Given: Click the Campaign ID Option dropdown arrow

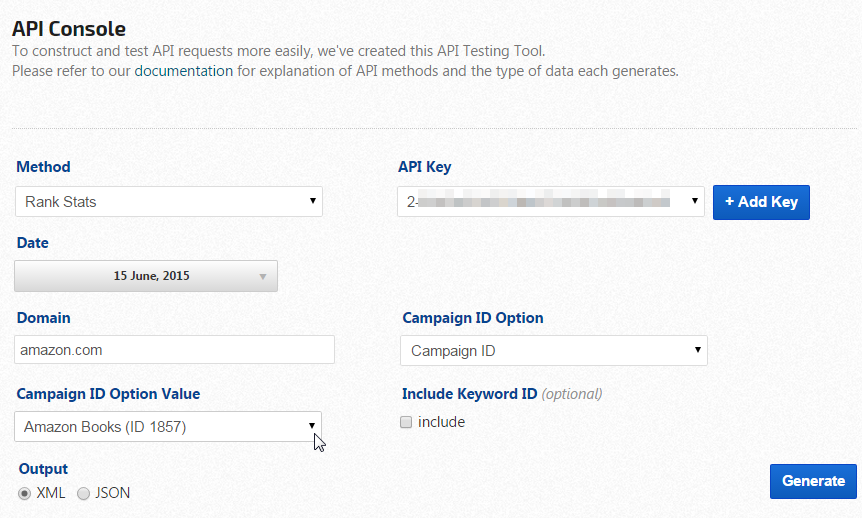Looking at the screenshot, I should (x=697, y=350).
